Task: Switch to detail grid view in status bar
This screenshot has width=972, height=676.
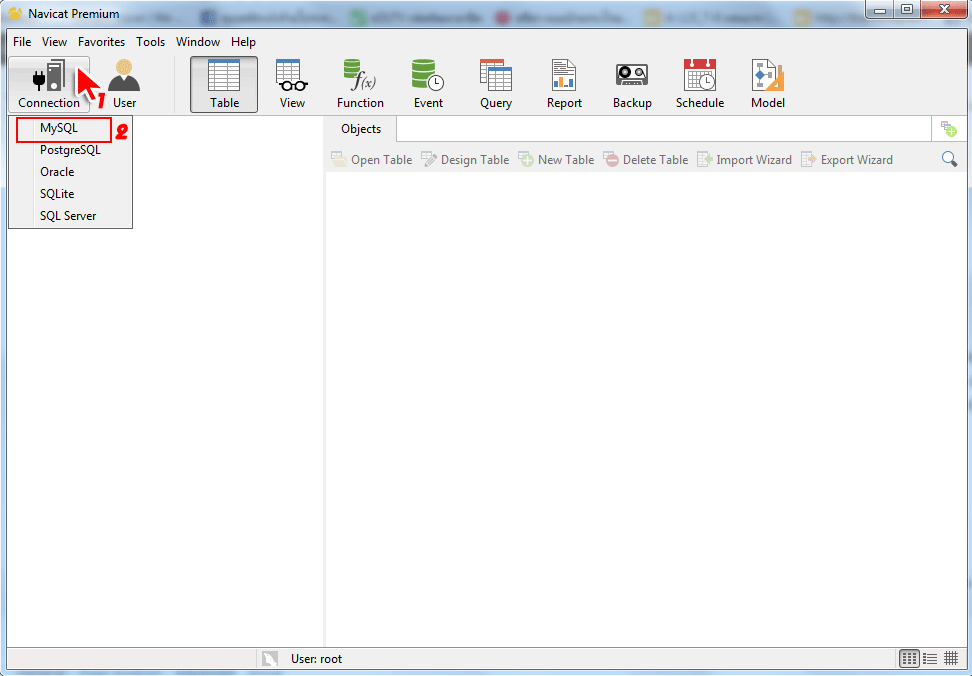Action: point(909,659)
